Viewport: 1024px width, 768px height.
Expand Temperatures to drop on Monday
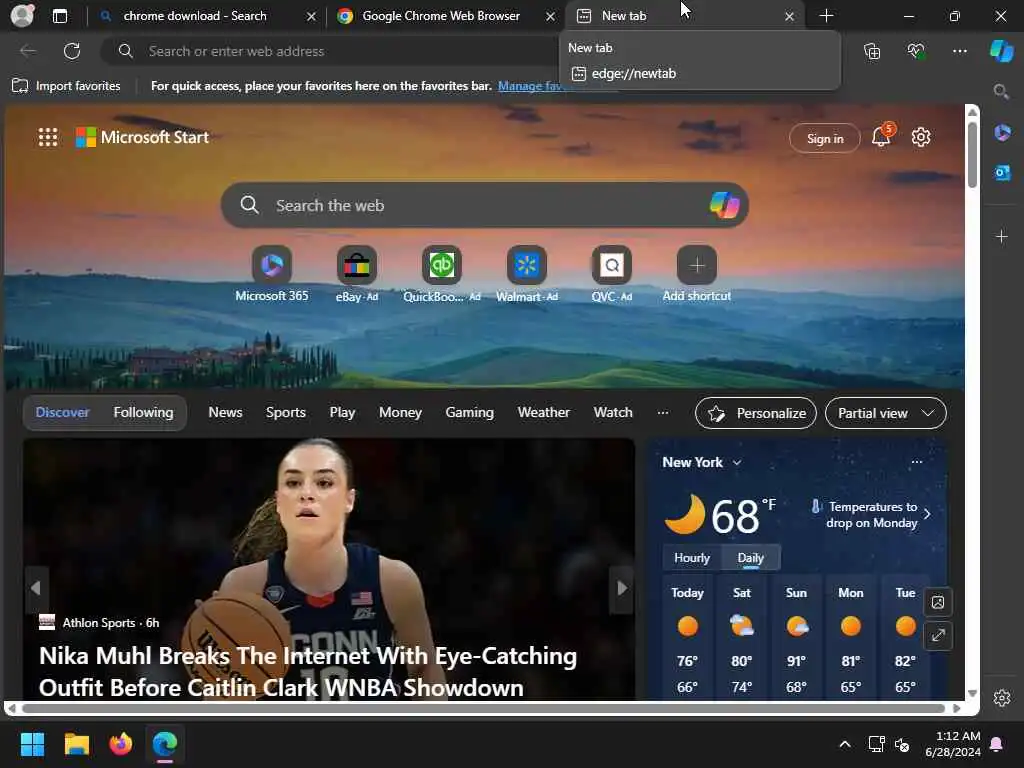click(871, 515)
